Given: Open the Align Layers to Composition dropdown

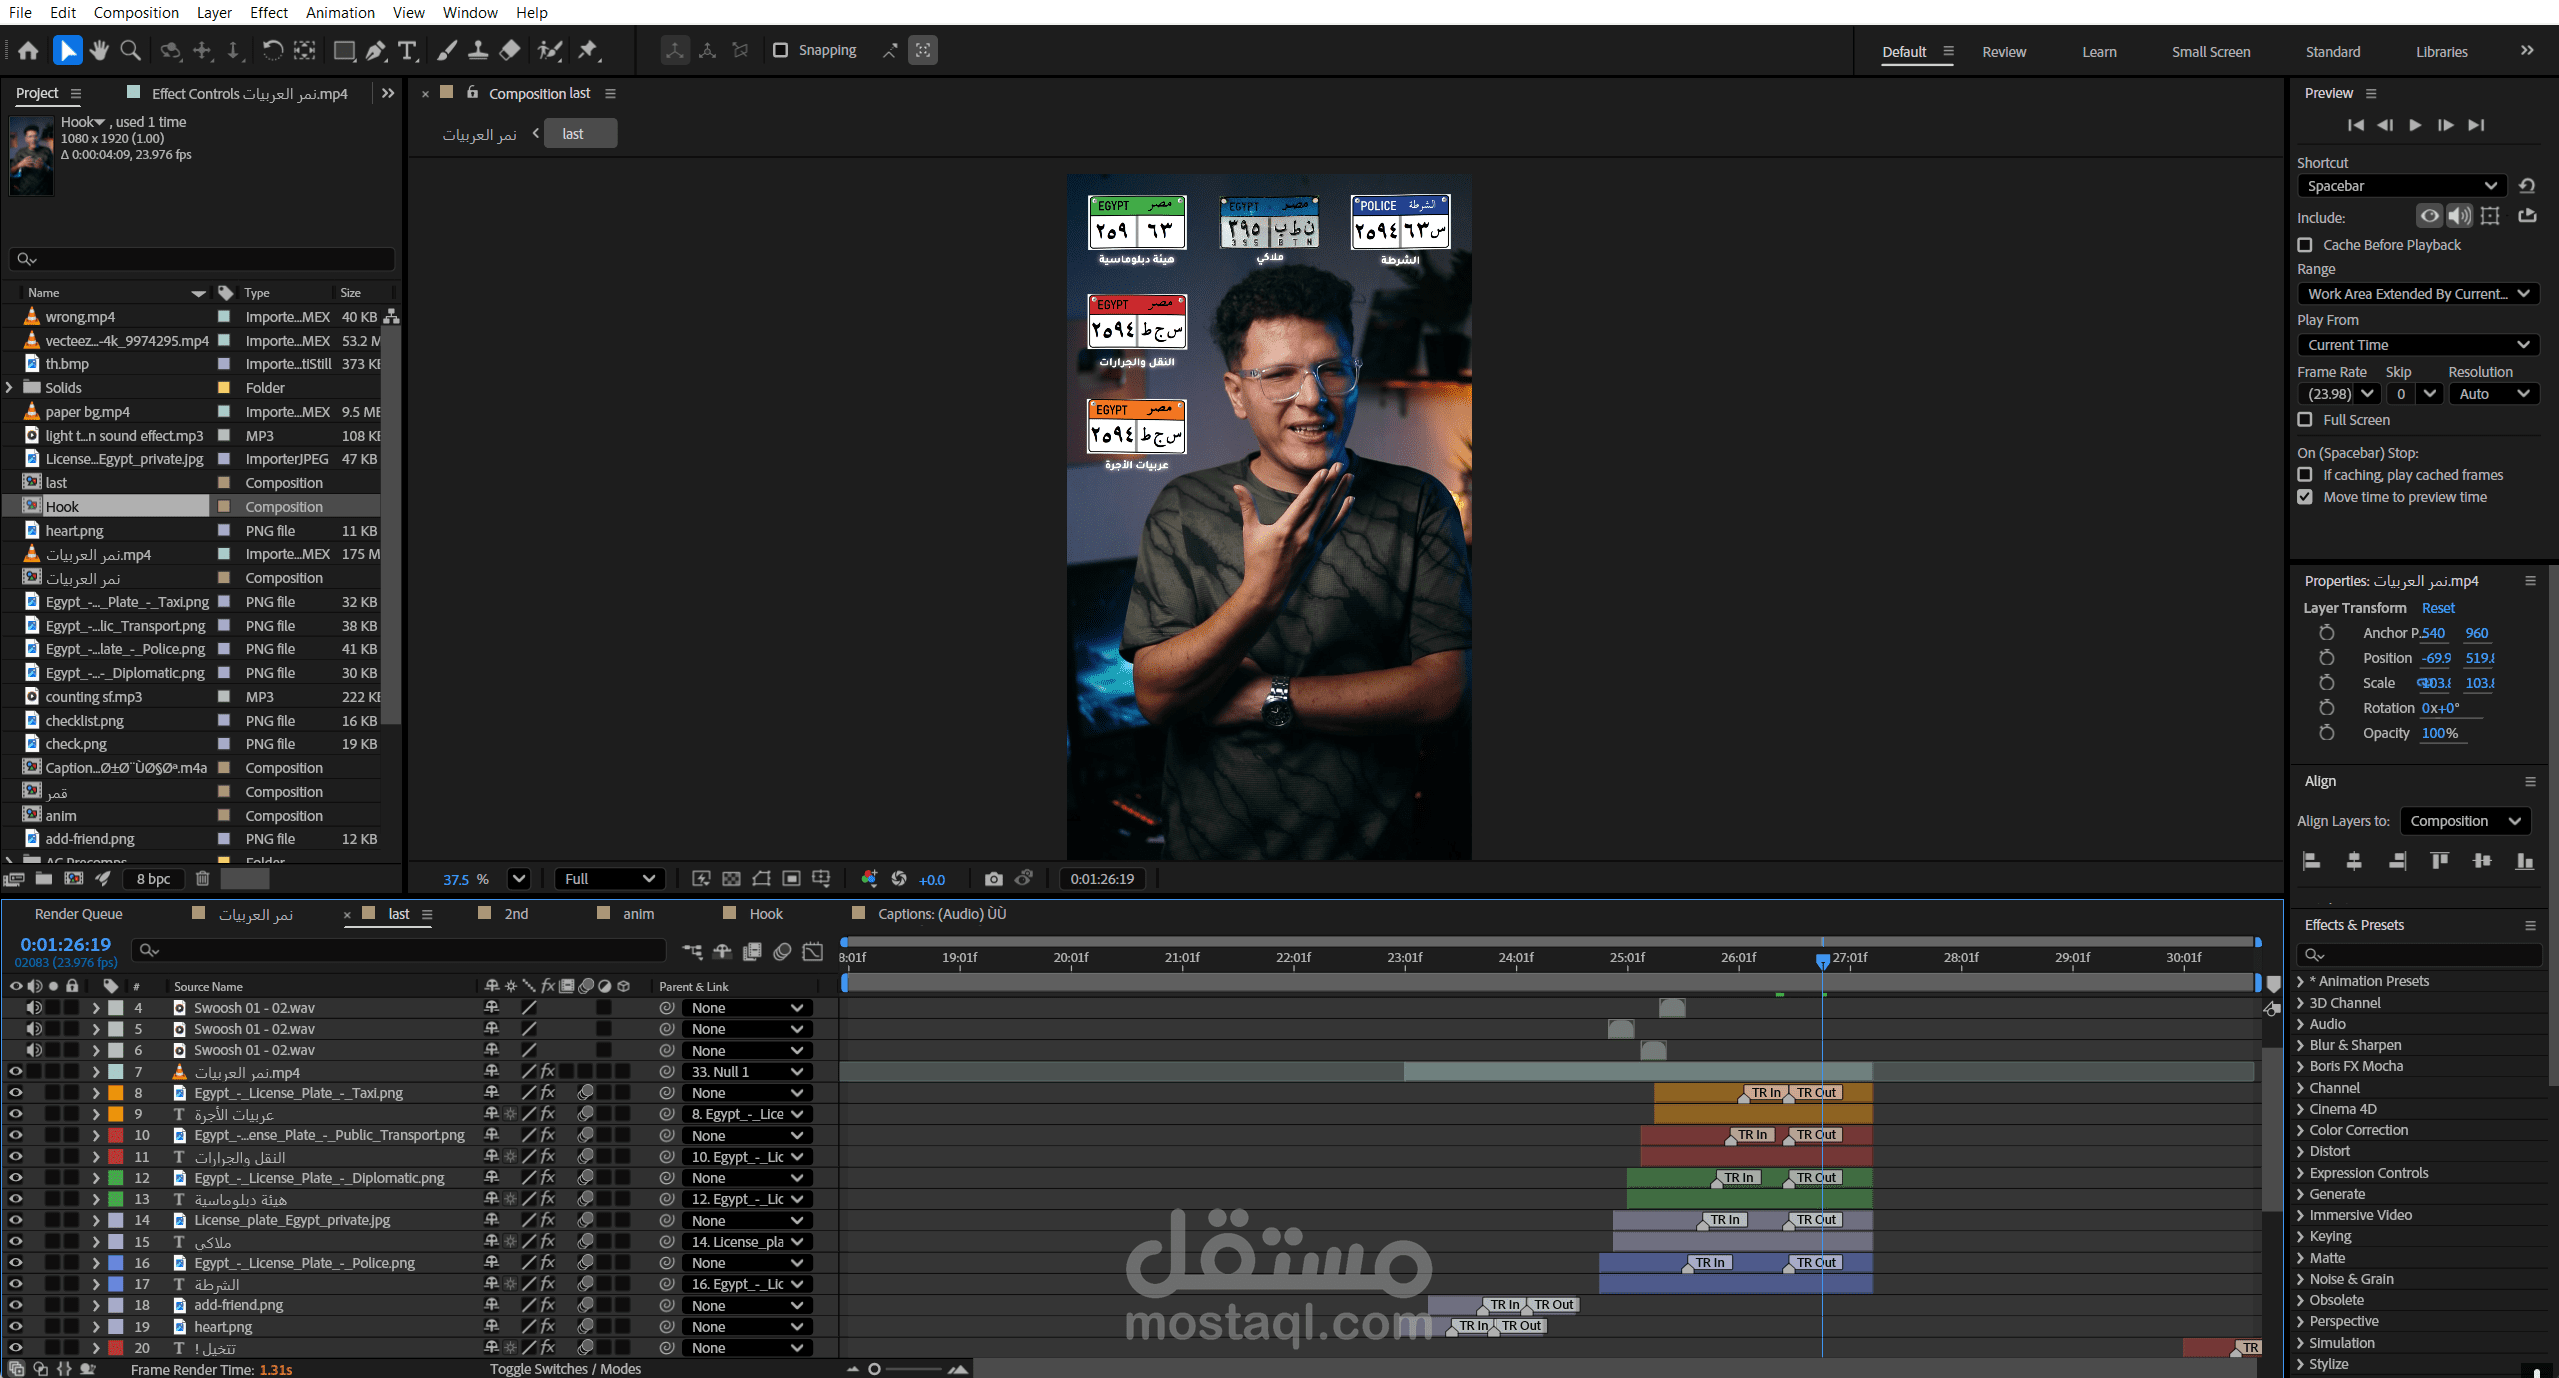Looking at the screenshot, I should [x=2464, y=821].
